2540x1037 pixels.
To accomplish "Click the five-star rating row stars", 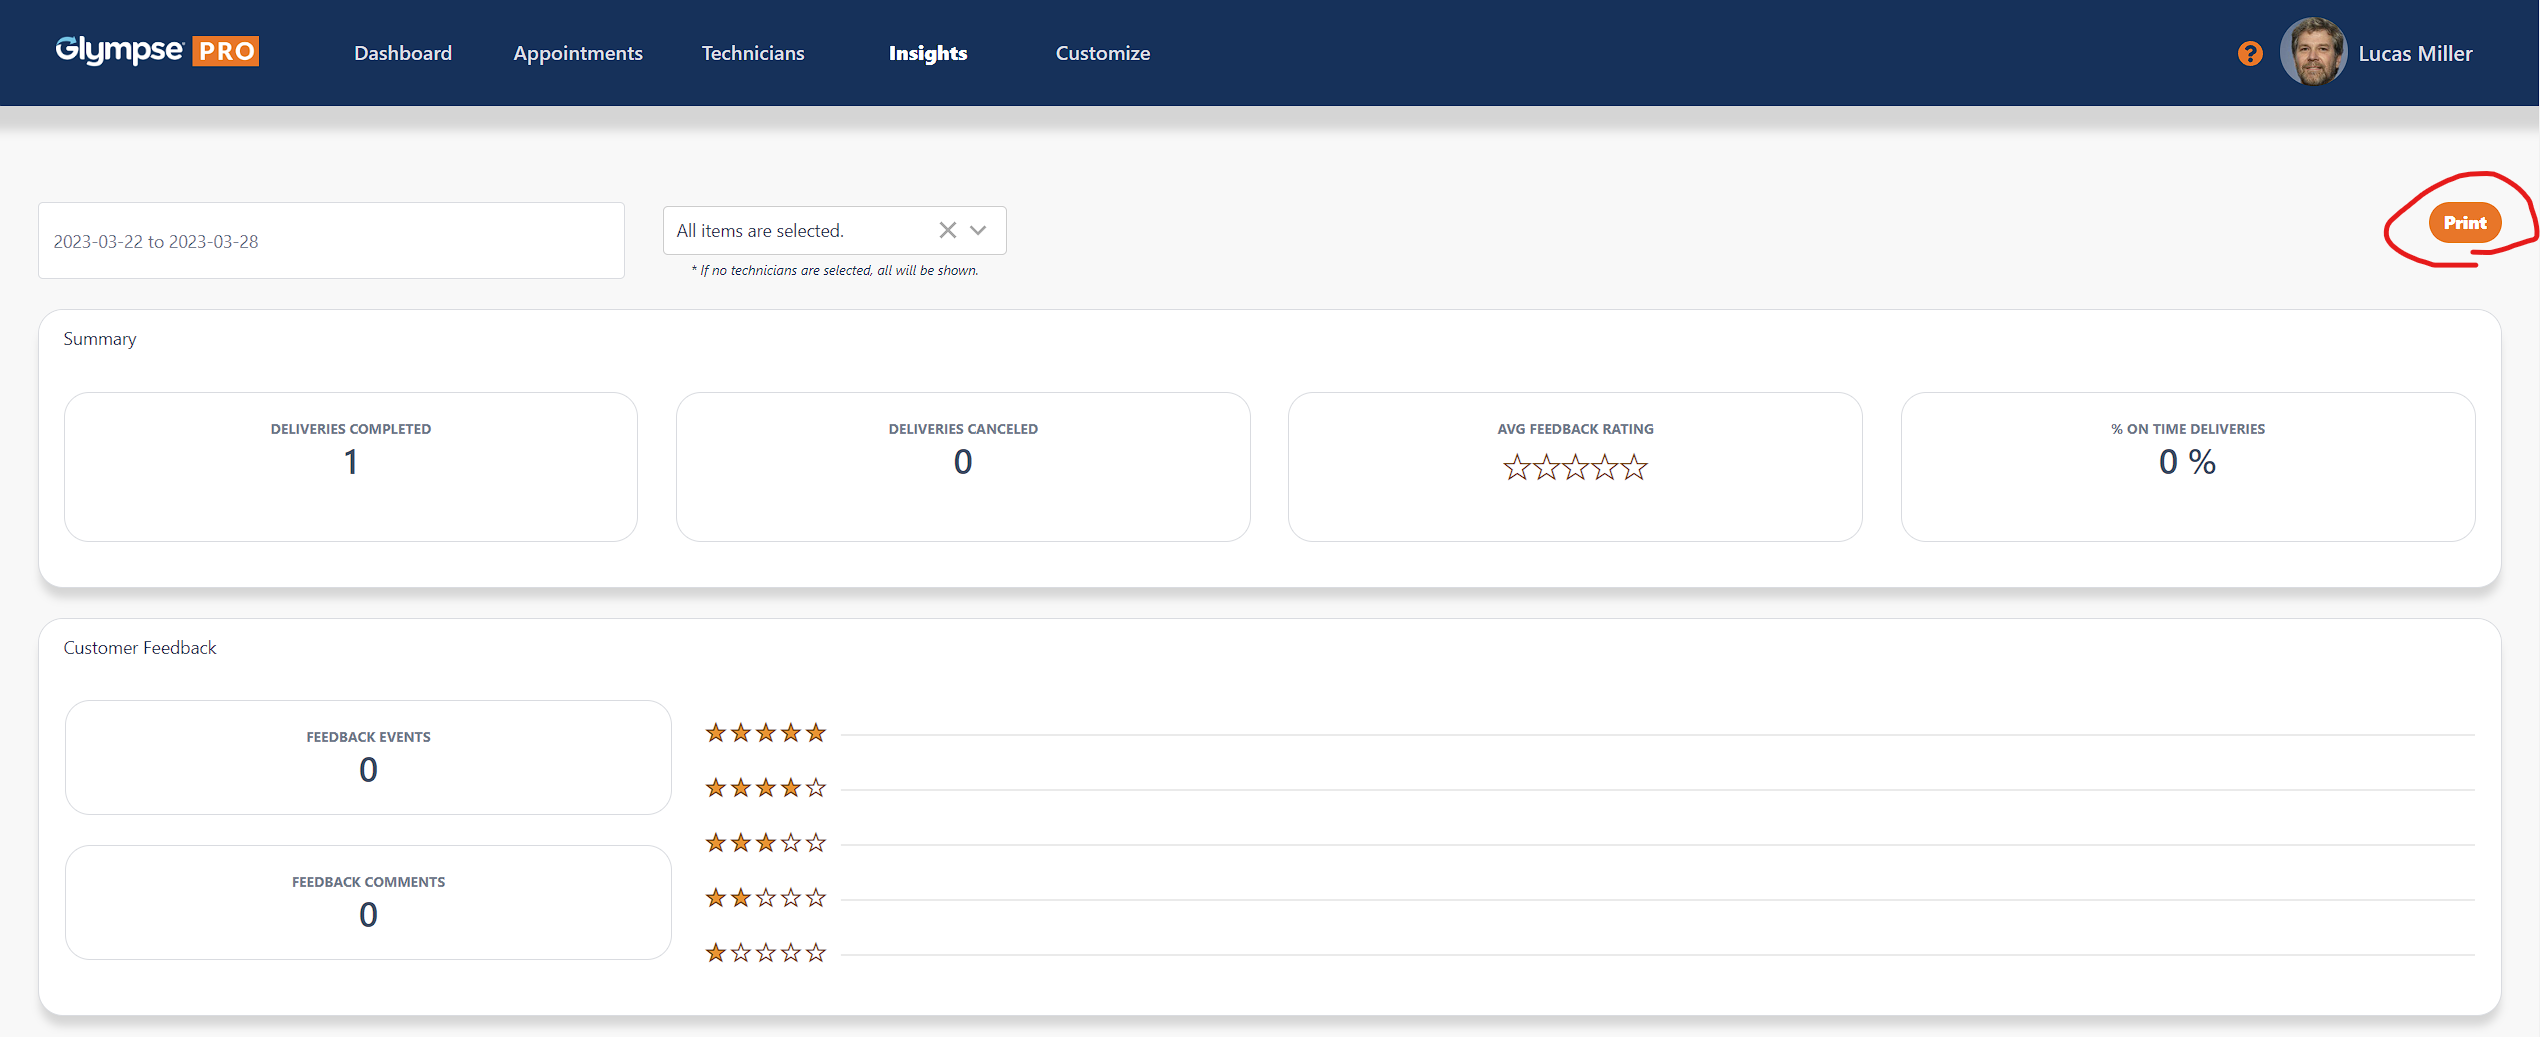I will coord(766,733).
